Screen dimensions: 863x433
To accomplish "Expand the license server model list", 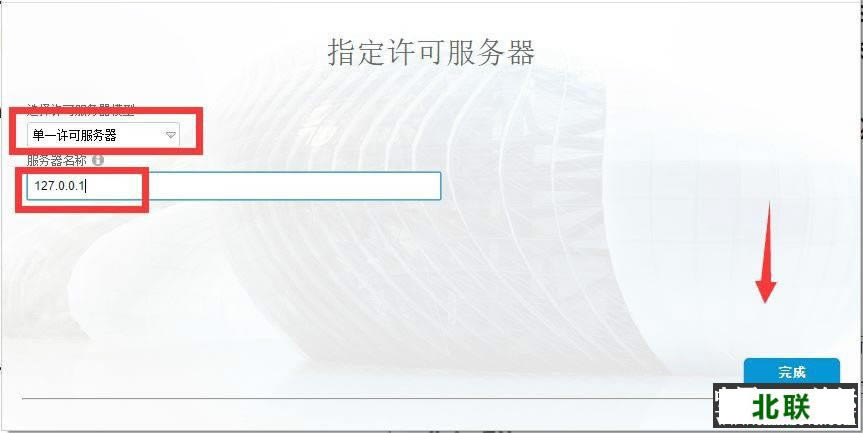I will coord(103,135).
